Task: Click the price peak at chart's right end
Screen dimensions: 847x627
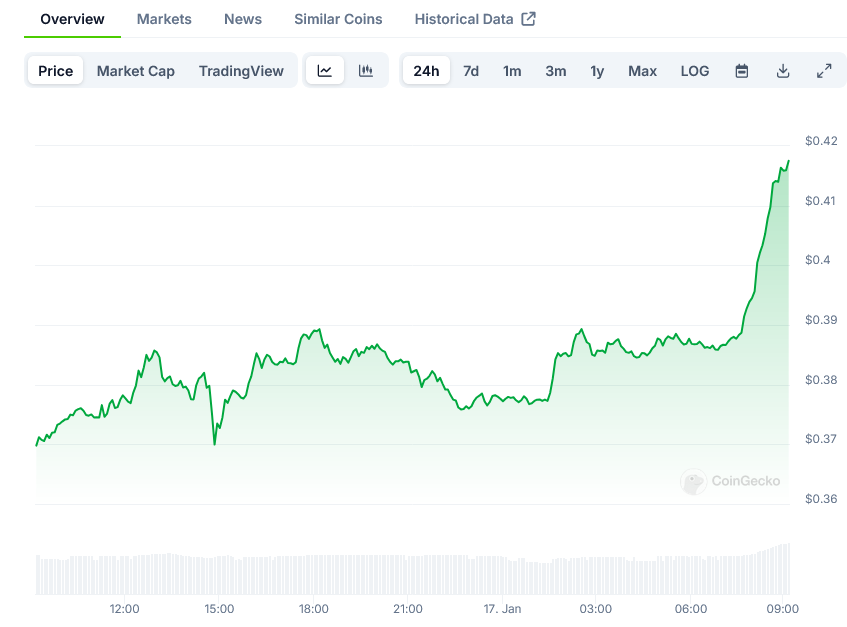Action: [x=788, y=161]
